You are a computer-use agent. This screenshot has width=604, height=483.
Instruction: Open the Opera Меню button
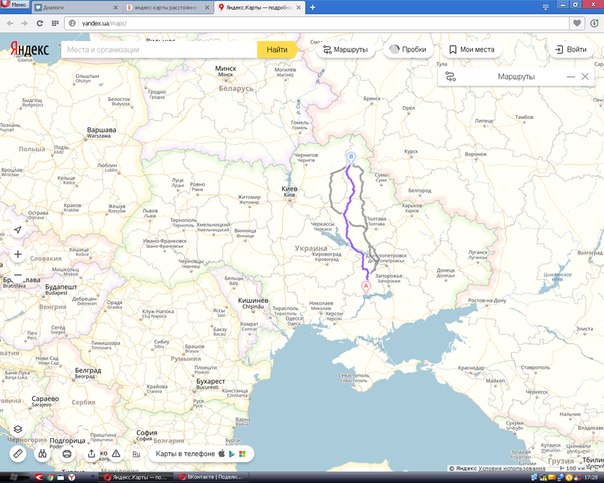pos(15,5)
